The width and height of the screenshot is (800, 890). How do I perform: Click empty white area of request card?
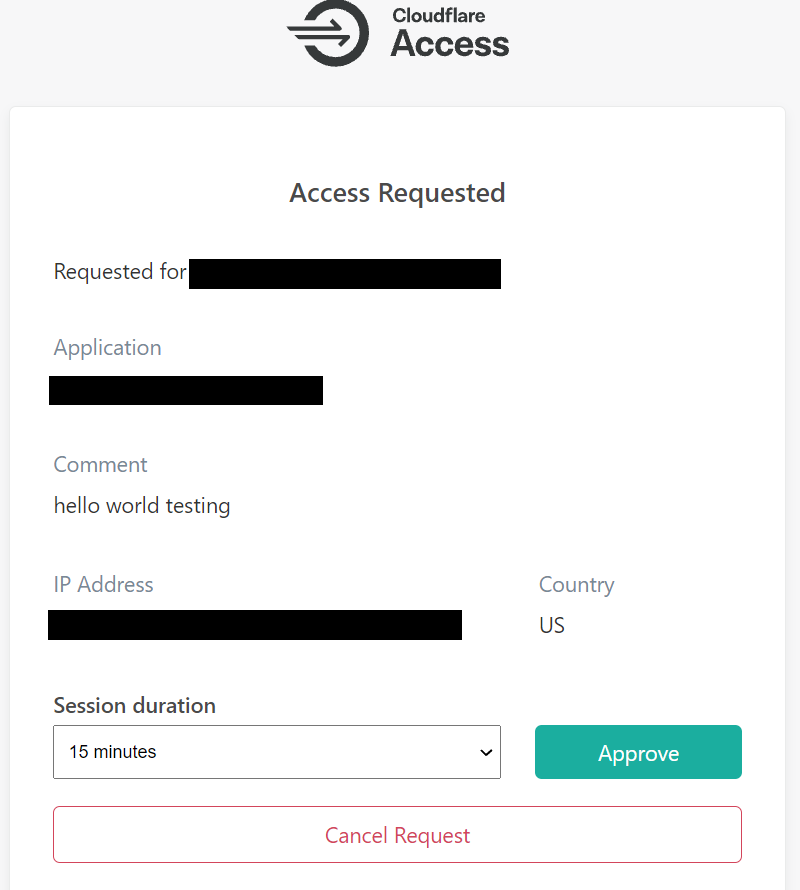[x=625, y=397]
